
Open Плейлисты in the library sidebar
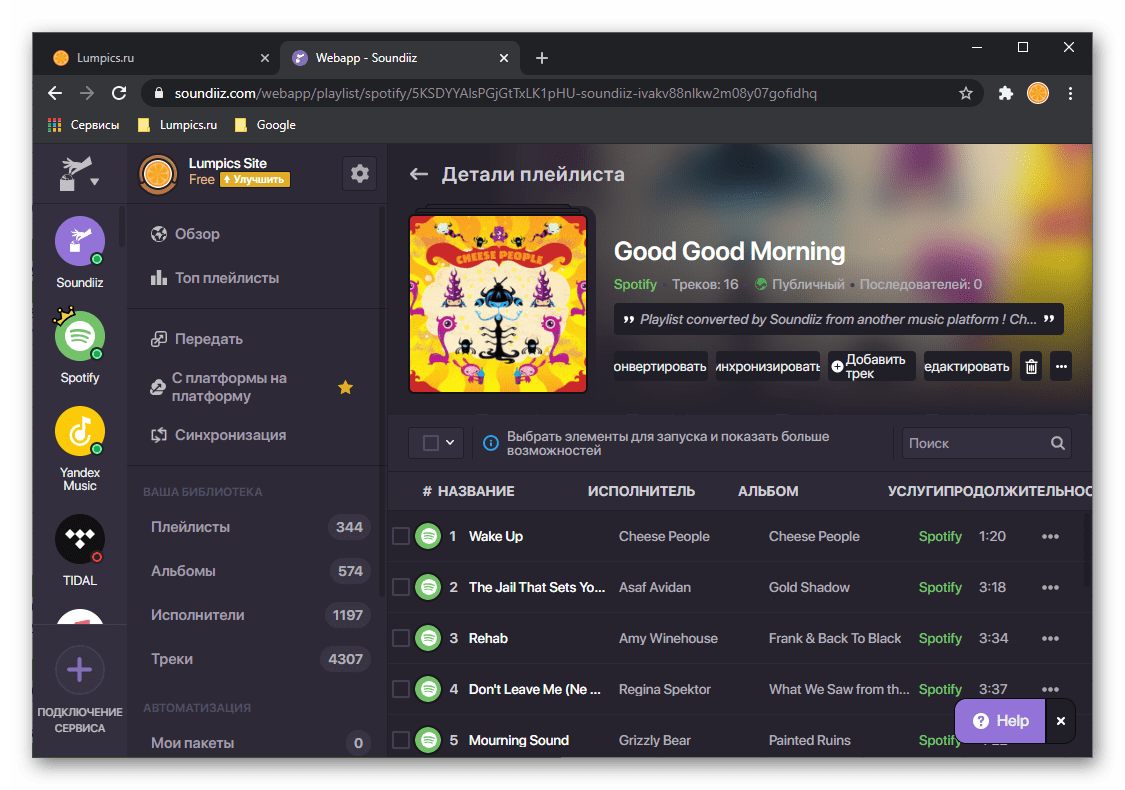pyautogui.click(x=190, y=527)
